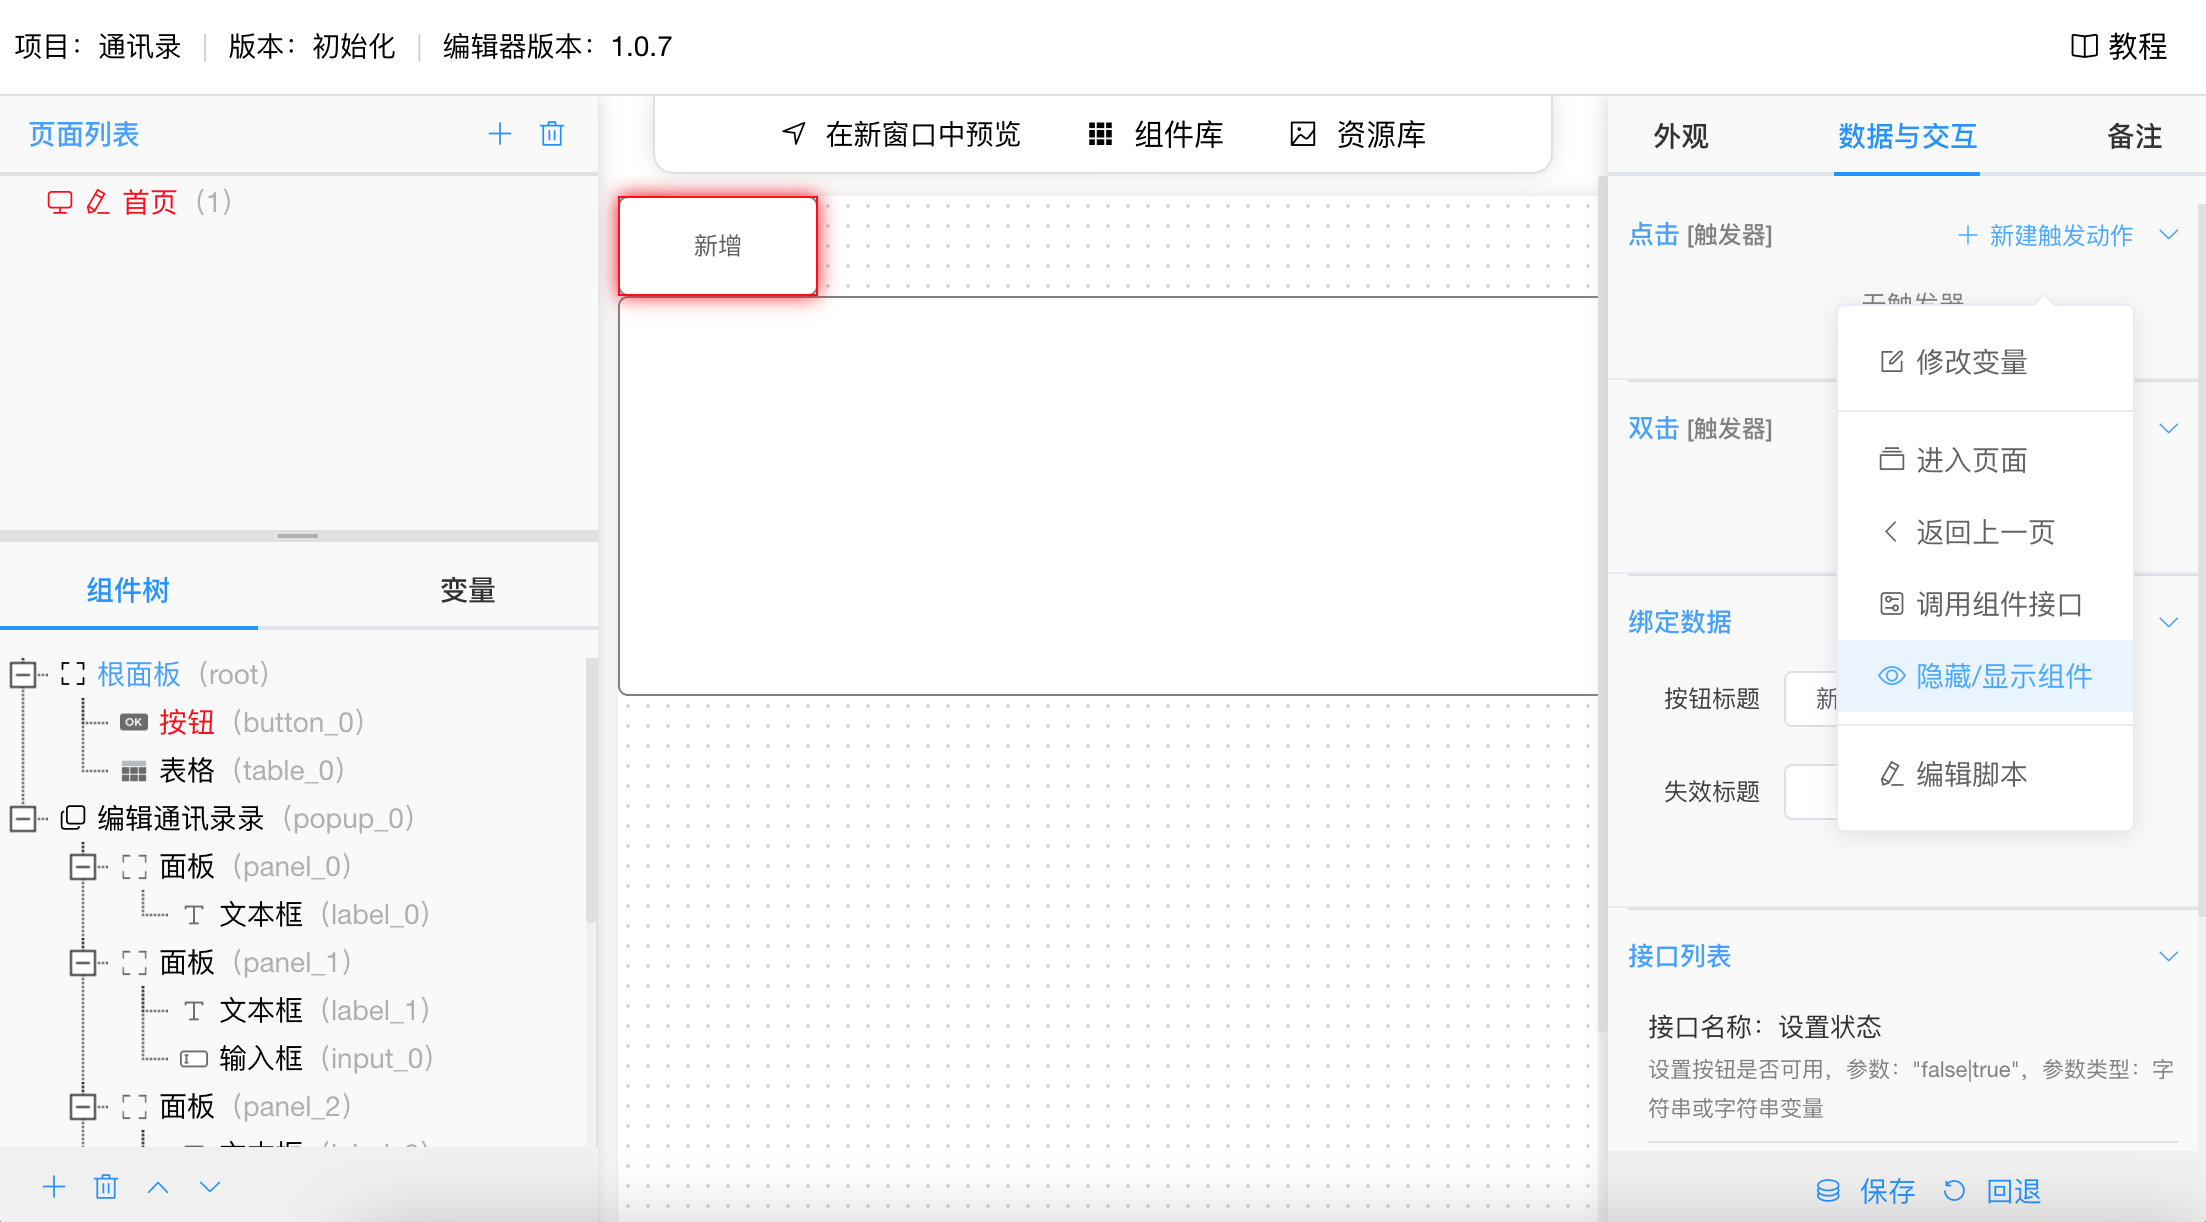
Task: Switch to the 备注 tab
Action: (x=2134, y=136)
